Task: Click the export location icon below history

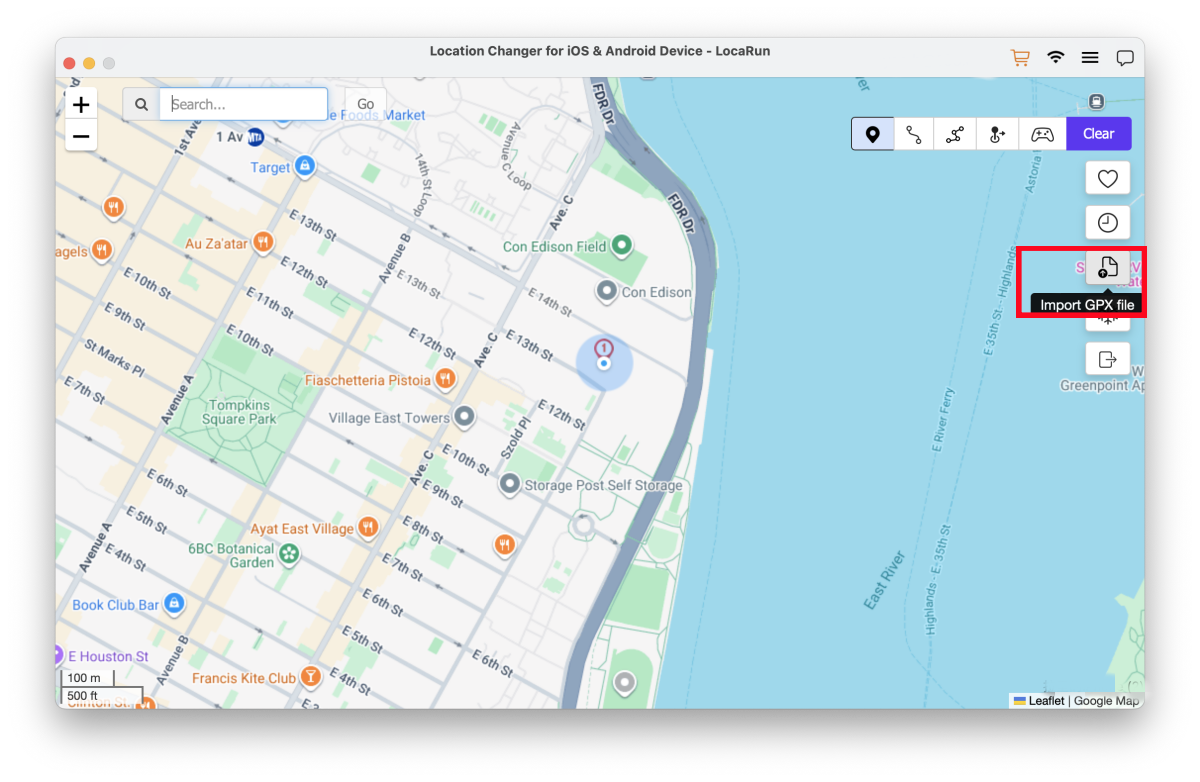Action: click(x=1107, y=359)
